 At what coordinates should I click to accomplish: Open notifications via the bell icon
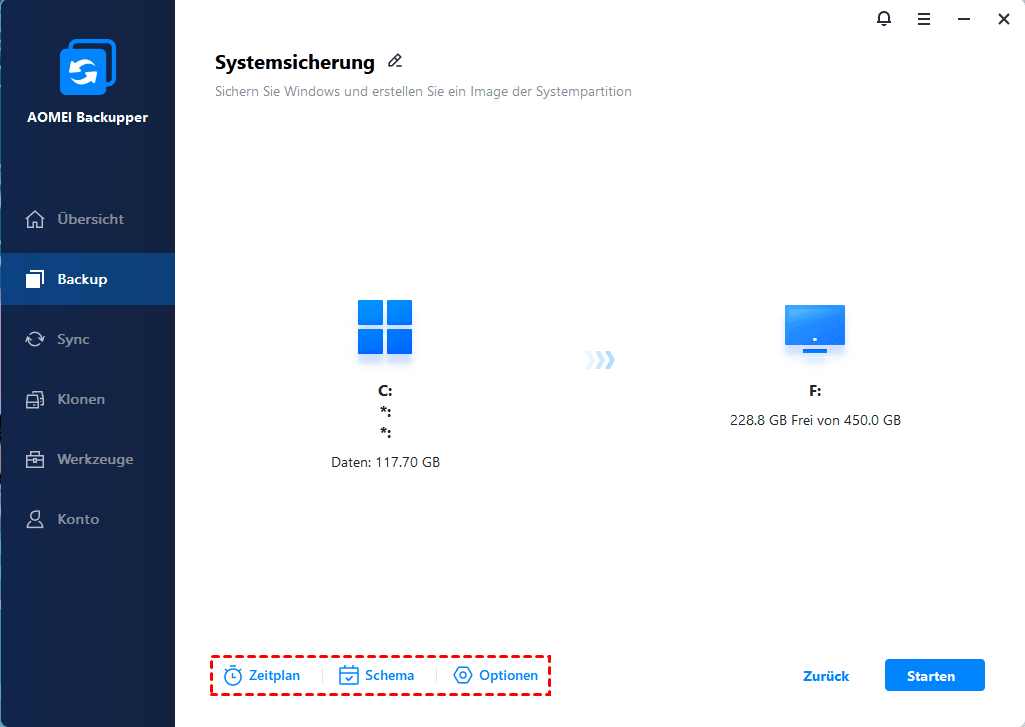884,19
